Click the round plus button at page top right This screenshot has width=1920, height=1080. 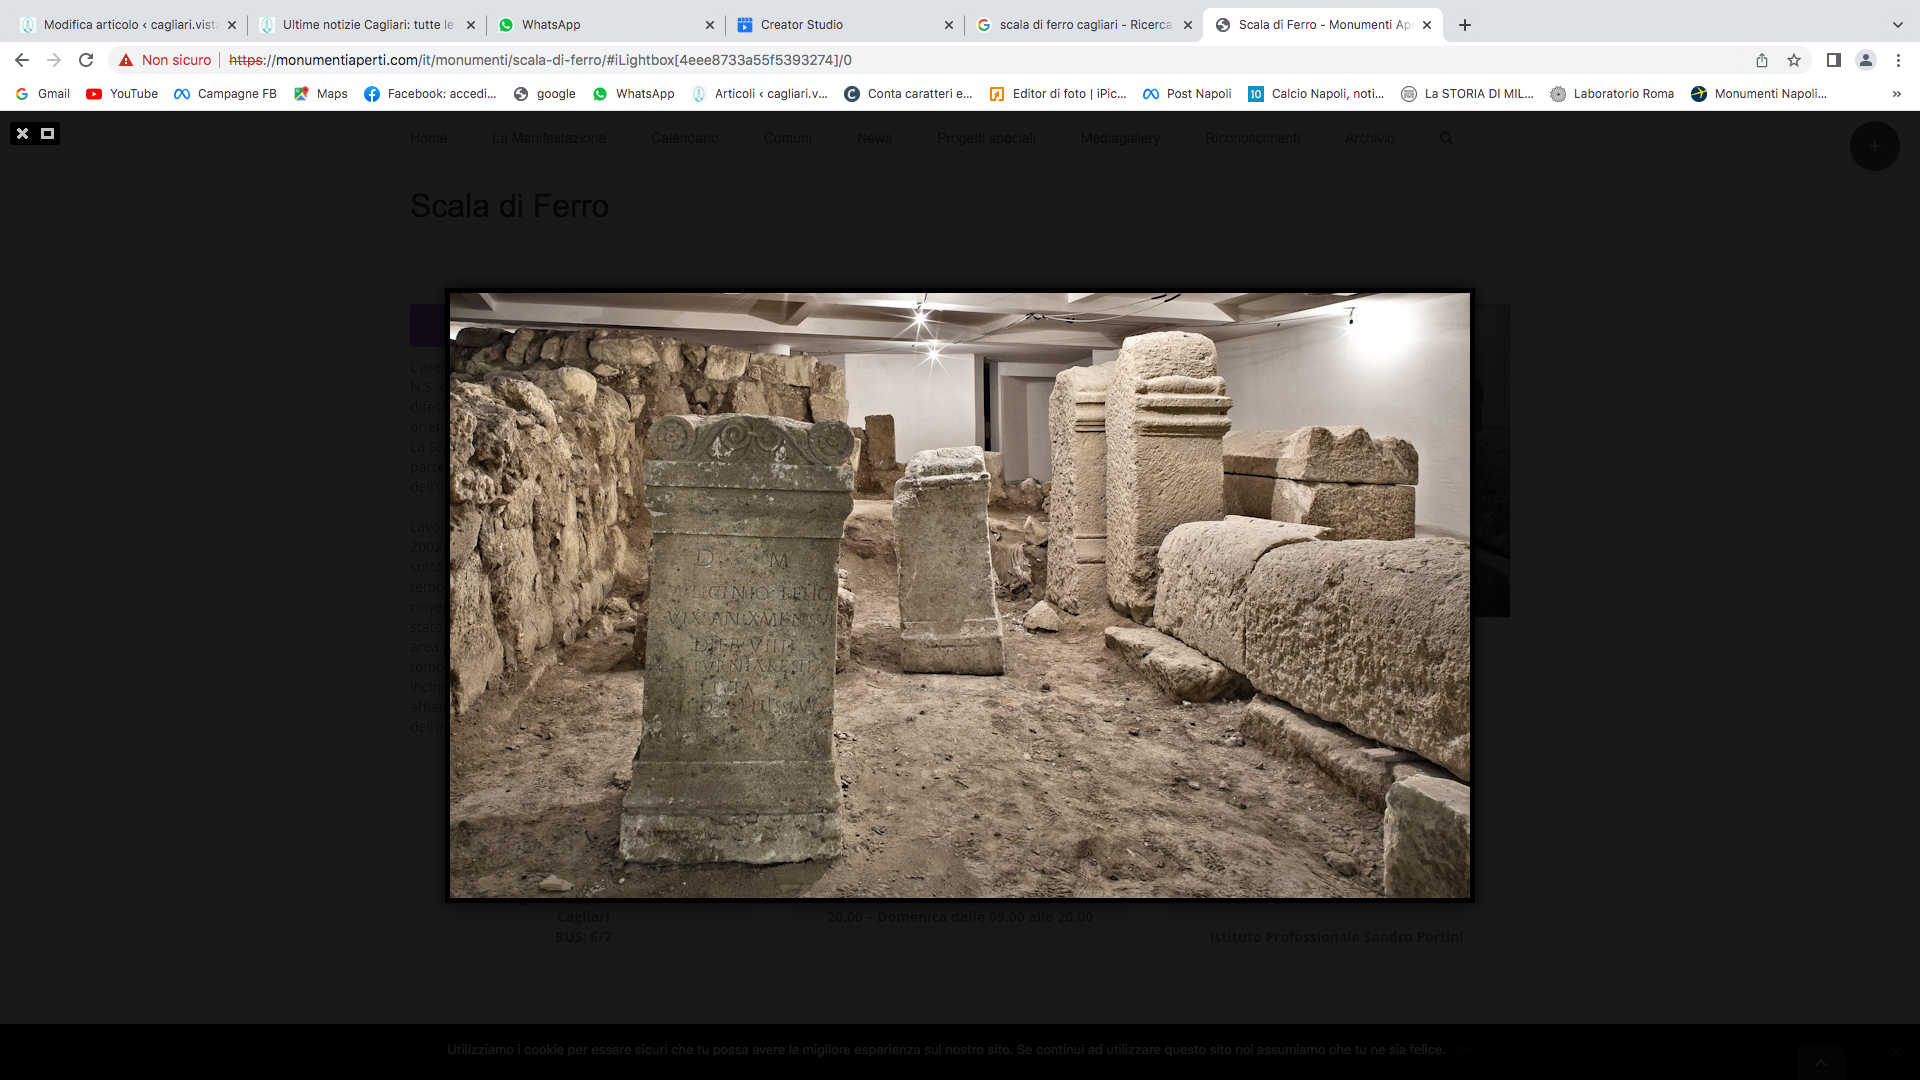(x=1875, y=146)
